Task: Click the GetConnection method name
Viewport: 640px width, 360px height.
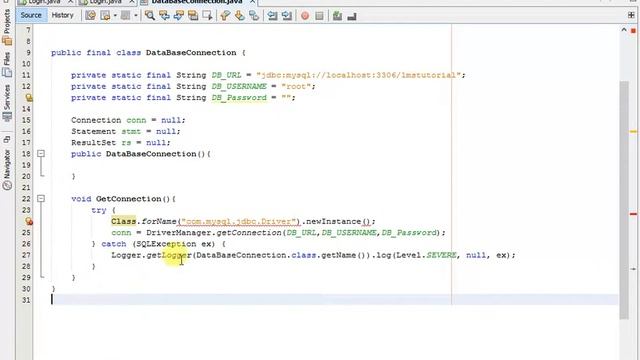Action: (x=129, y=199)
